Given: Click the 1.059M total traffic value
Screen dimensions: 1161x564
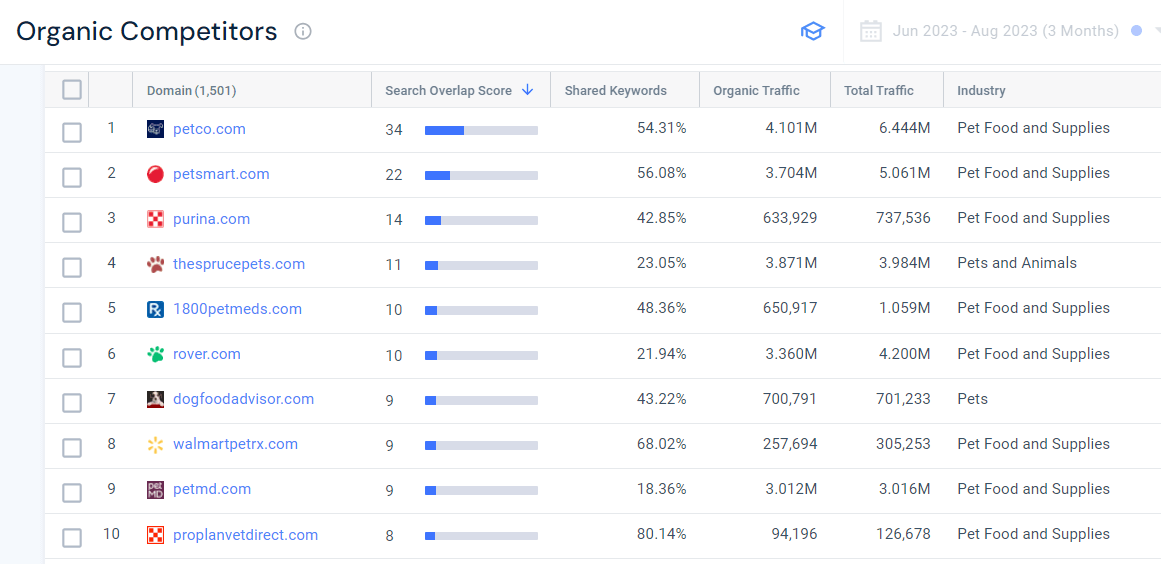Looking at the screenshot, I should tap(905, 308).
